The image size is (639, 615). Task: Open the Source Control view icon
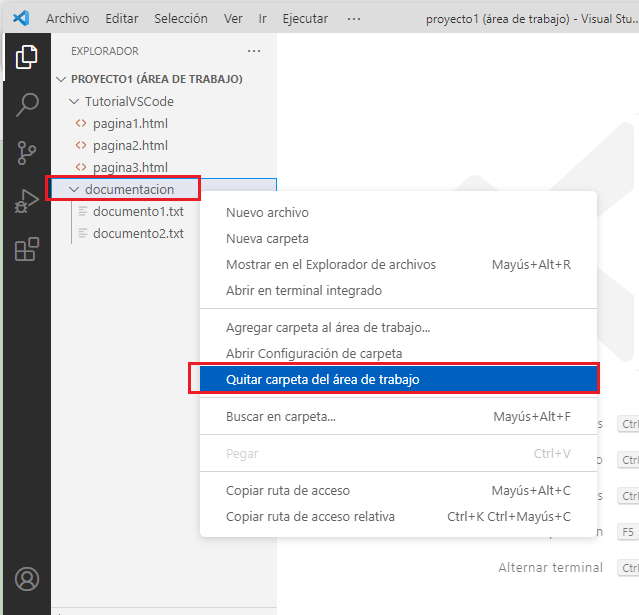27,153
